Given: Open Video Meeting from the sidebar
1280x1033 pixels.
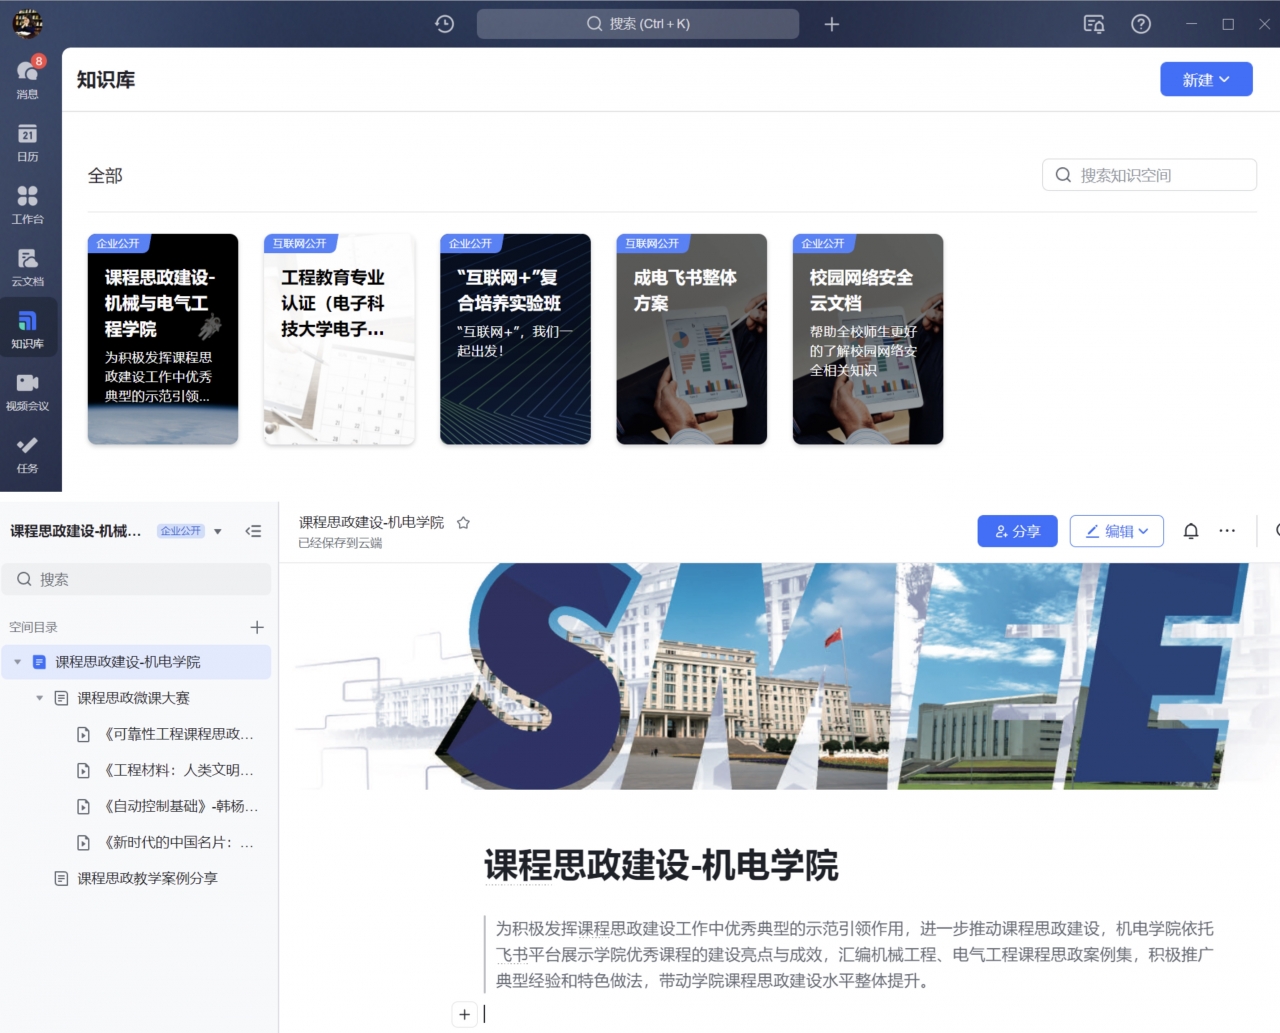Looking at the screenshot, I should (28, 391).
